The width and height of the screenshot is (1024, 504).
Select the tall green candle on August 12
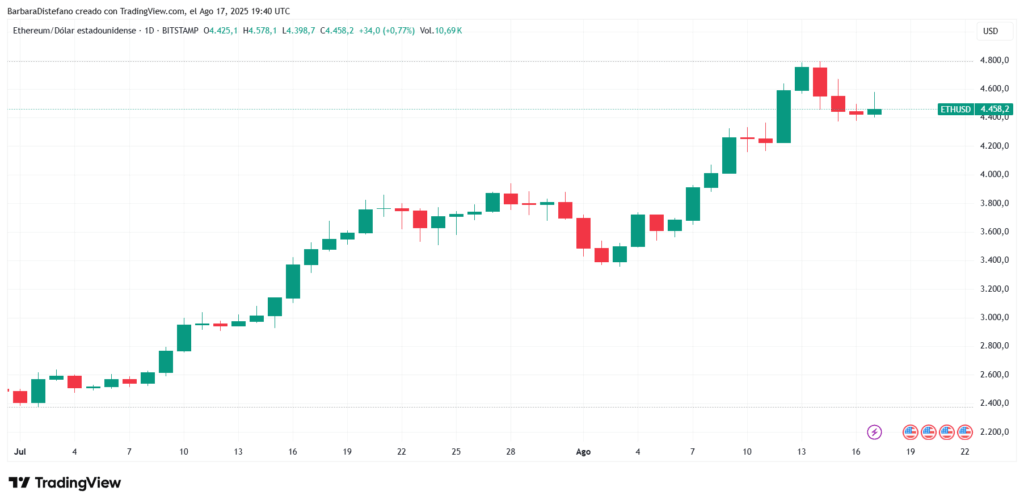(784, 116)
